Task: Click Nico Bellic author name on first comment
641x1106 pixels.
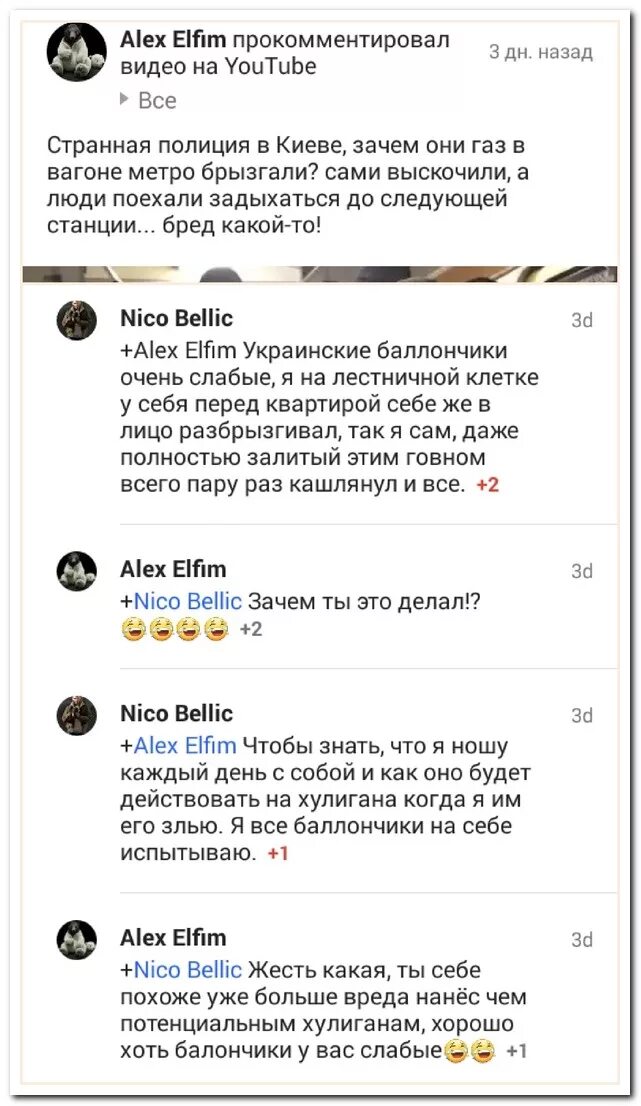Action: tap(176, 318)
